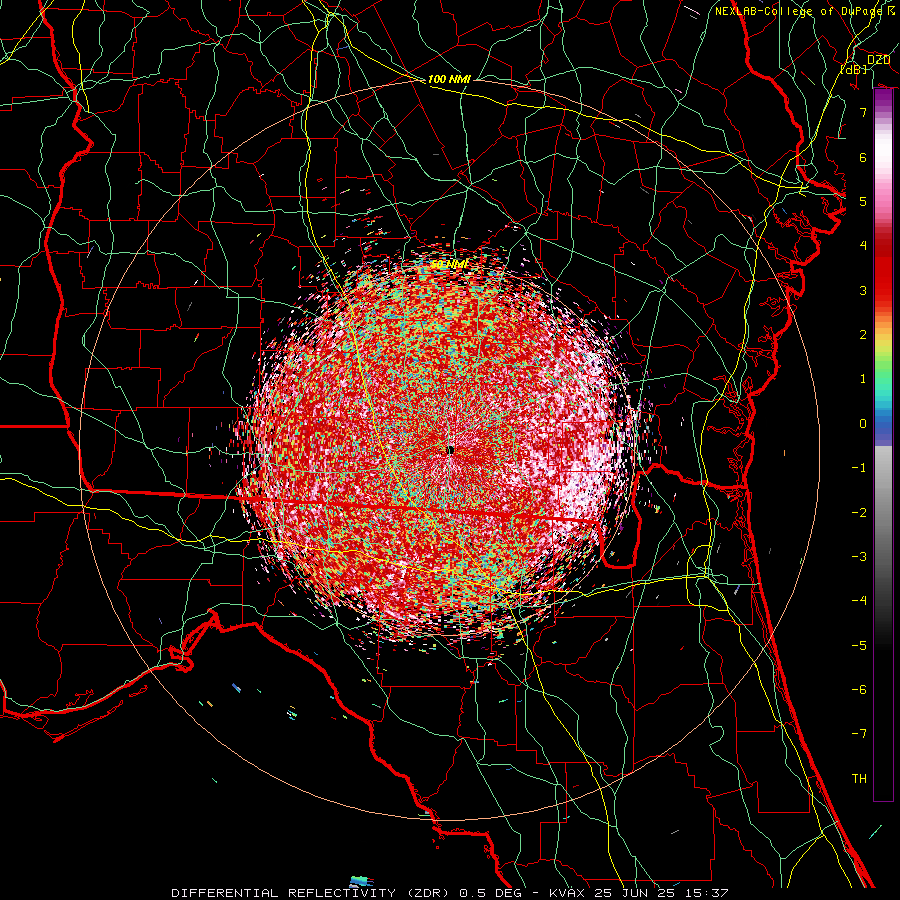Click the -5 value on the color scale
Viewport: 900px width, 900px height.
pos(859,646)
